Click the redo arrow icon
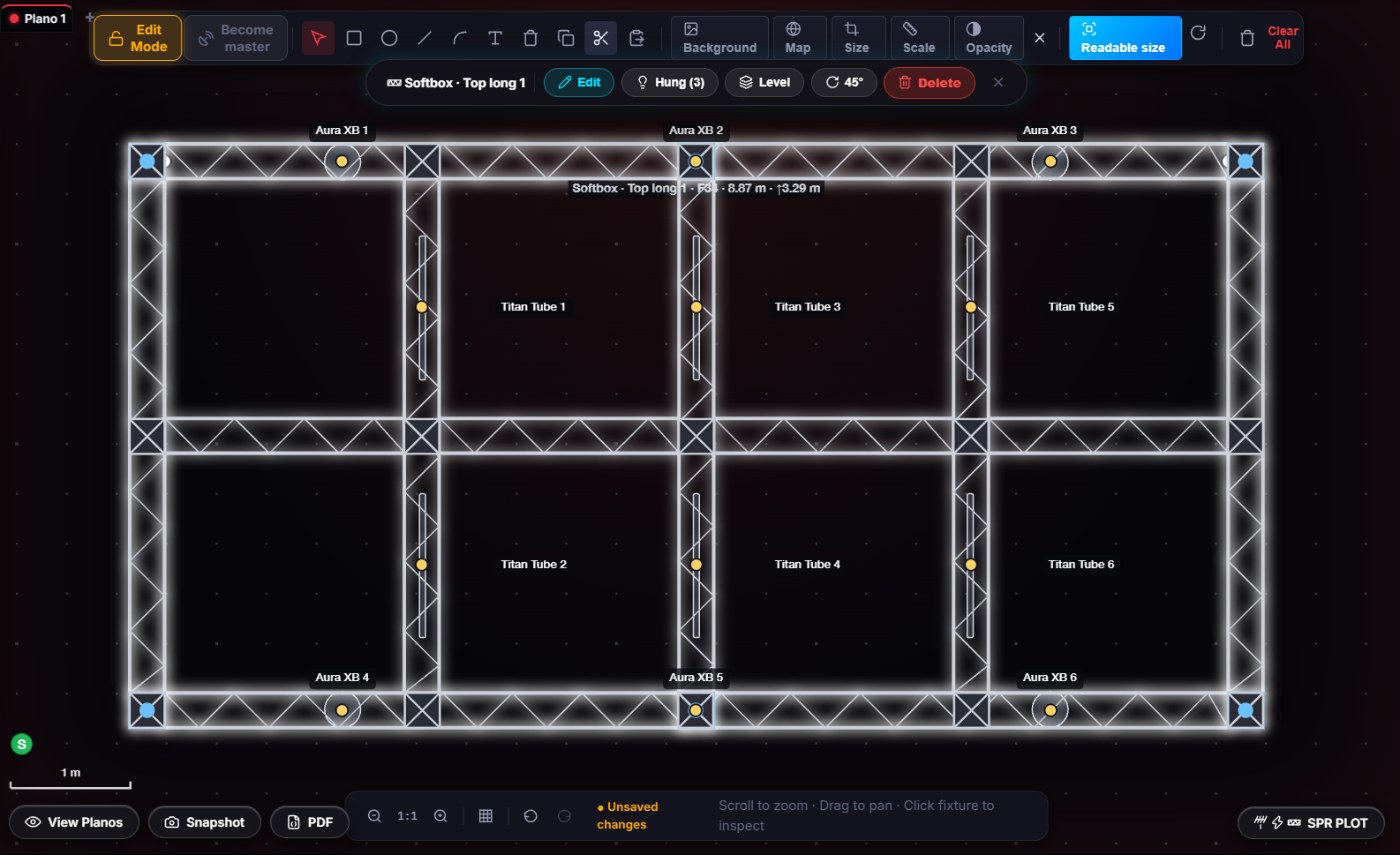Viewport: 1400px width, 855px height. [x=564, y=816]
